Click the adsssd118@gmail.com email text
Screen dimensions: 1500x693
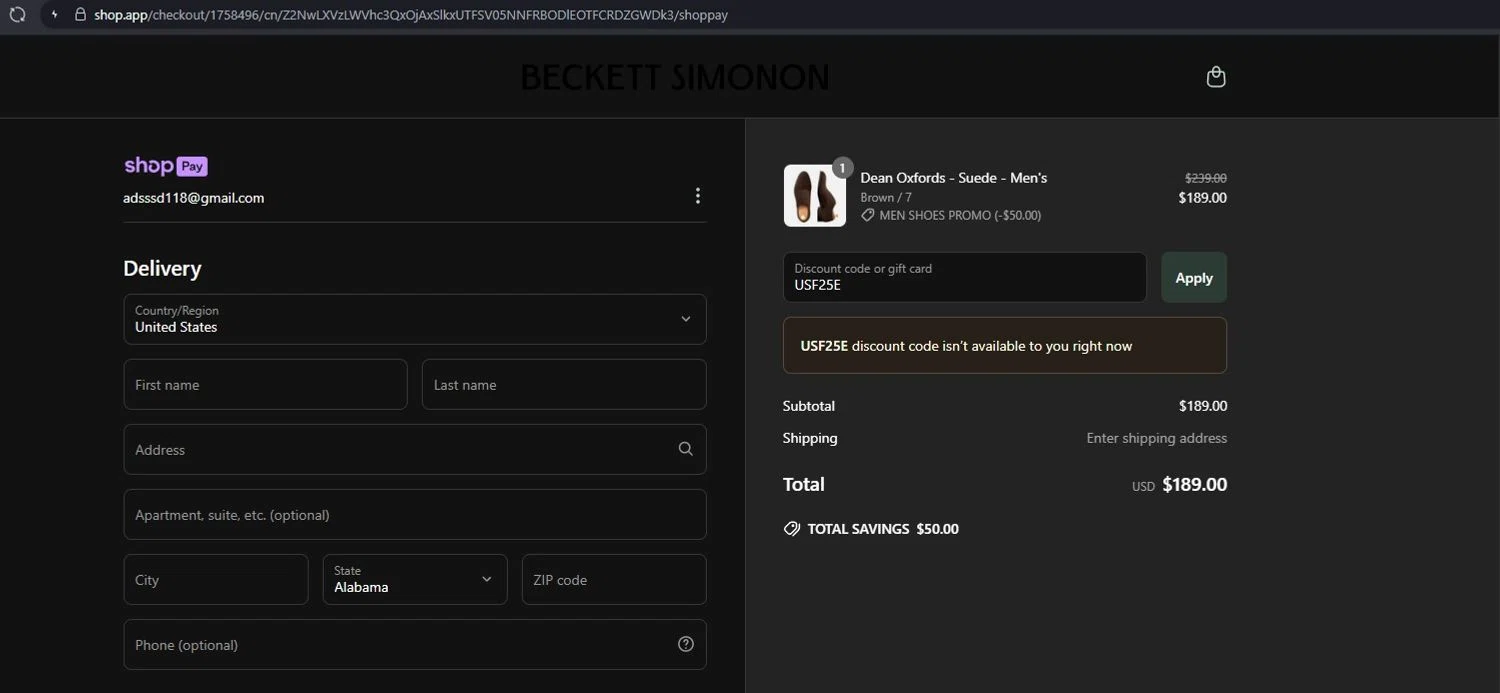tap(194, 198)
